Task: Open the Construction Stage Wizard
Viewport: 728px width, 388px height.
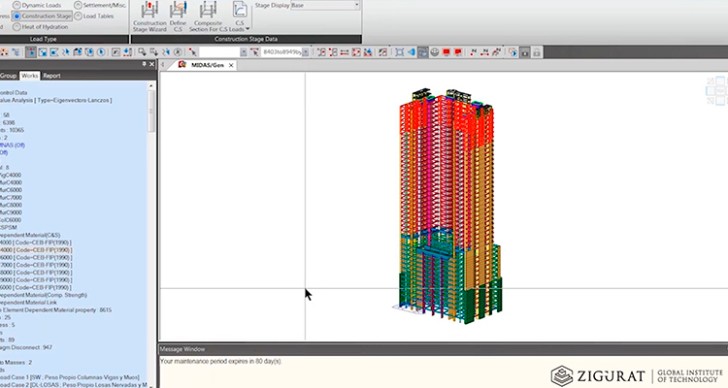Action: (x=150, y=17)
